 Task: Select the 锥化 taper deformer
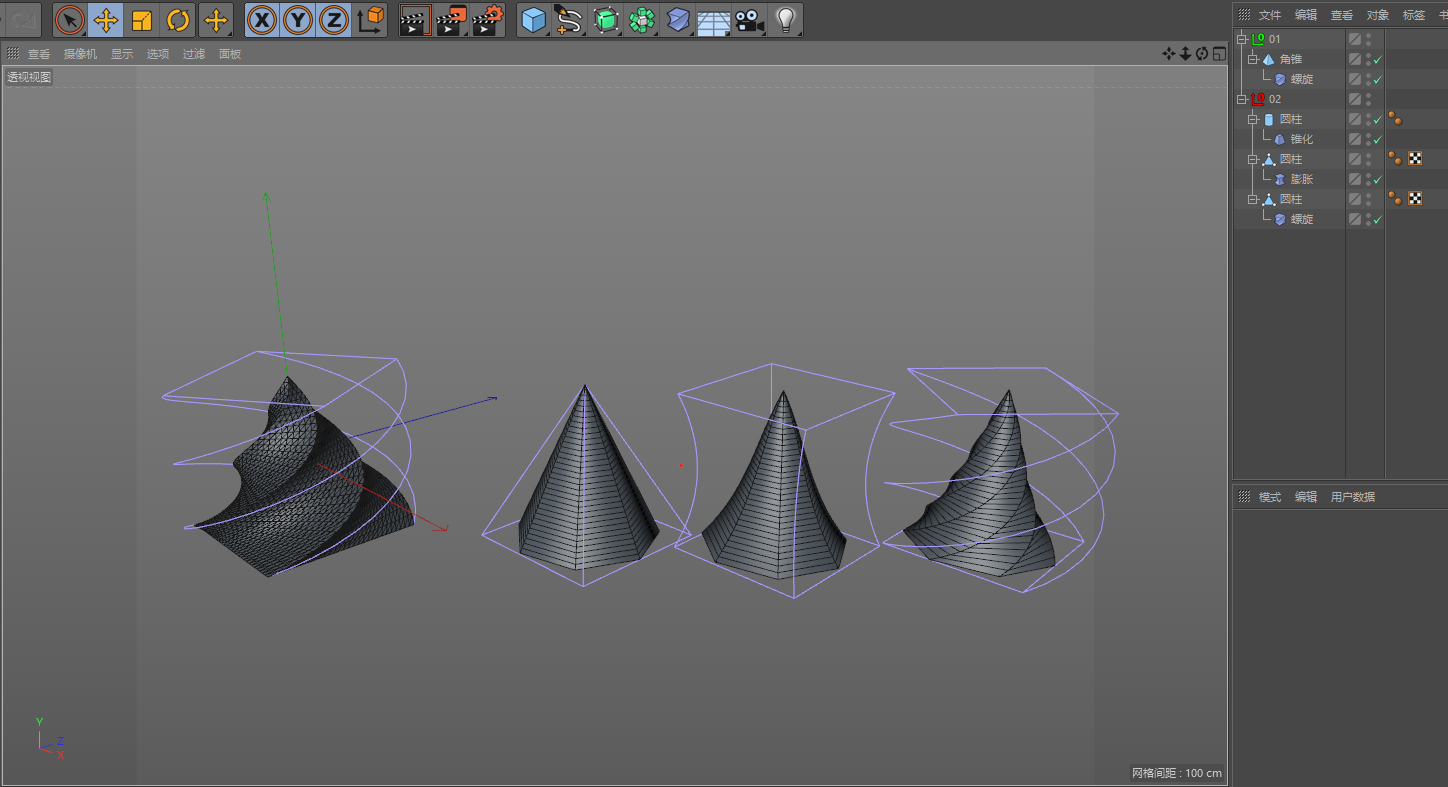[x=1302, y=139]
